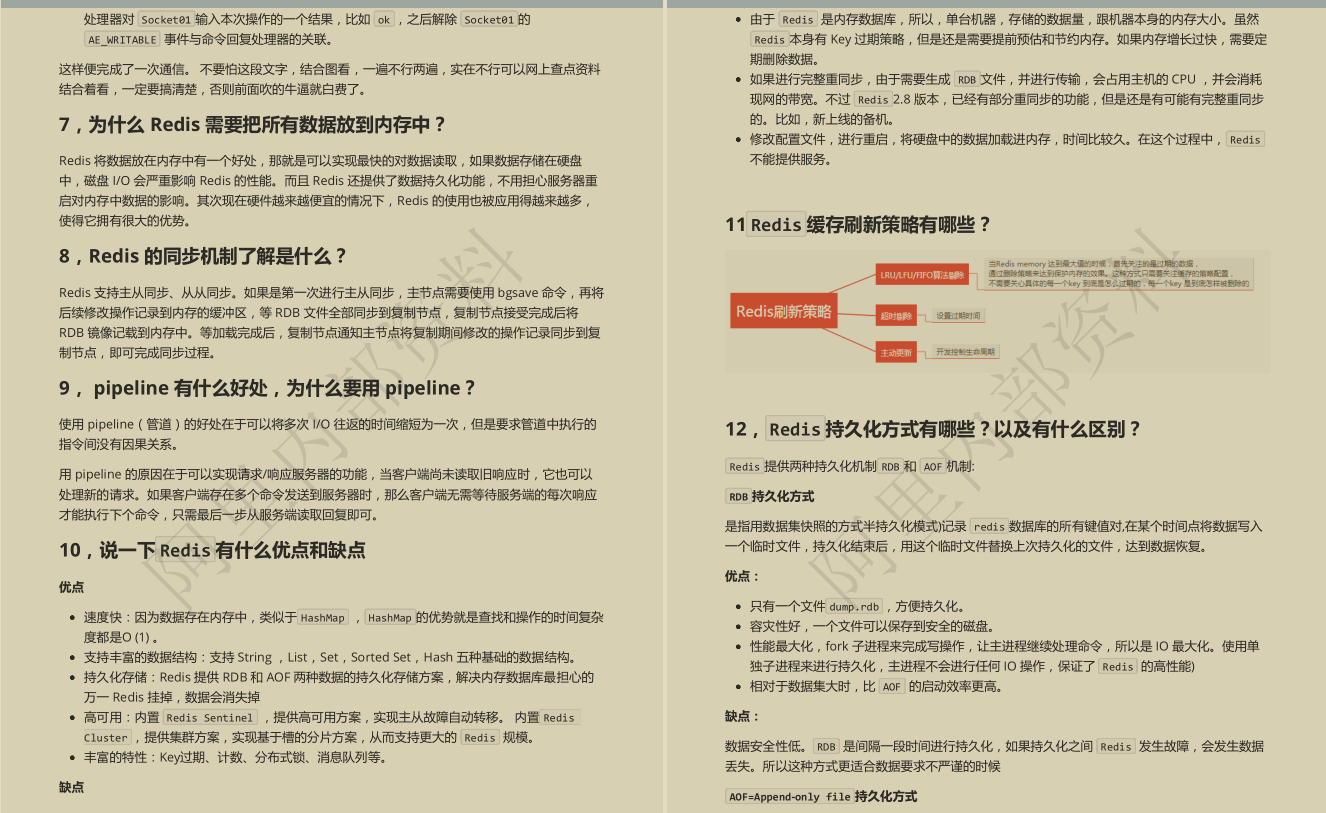Click the bullet starting "相对于数据集大时"

tap(877, 686)
